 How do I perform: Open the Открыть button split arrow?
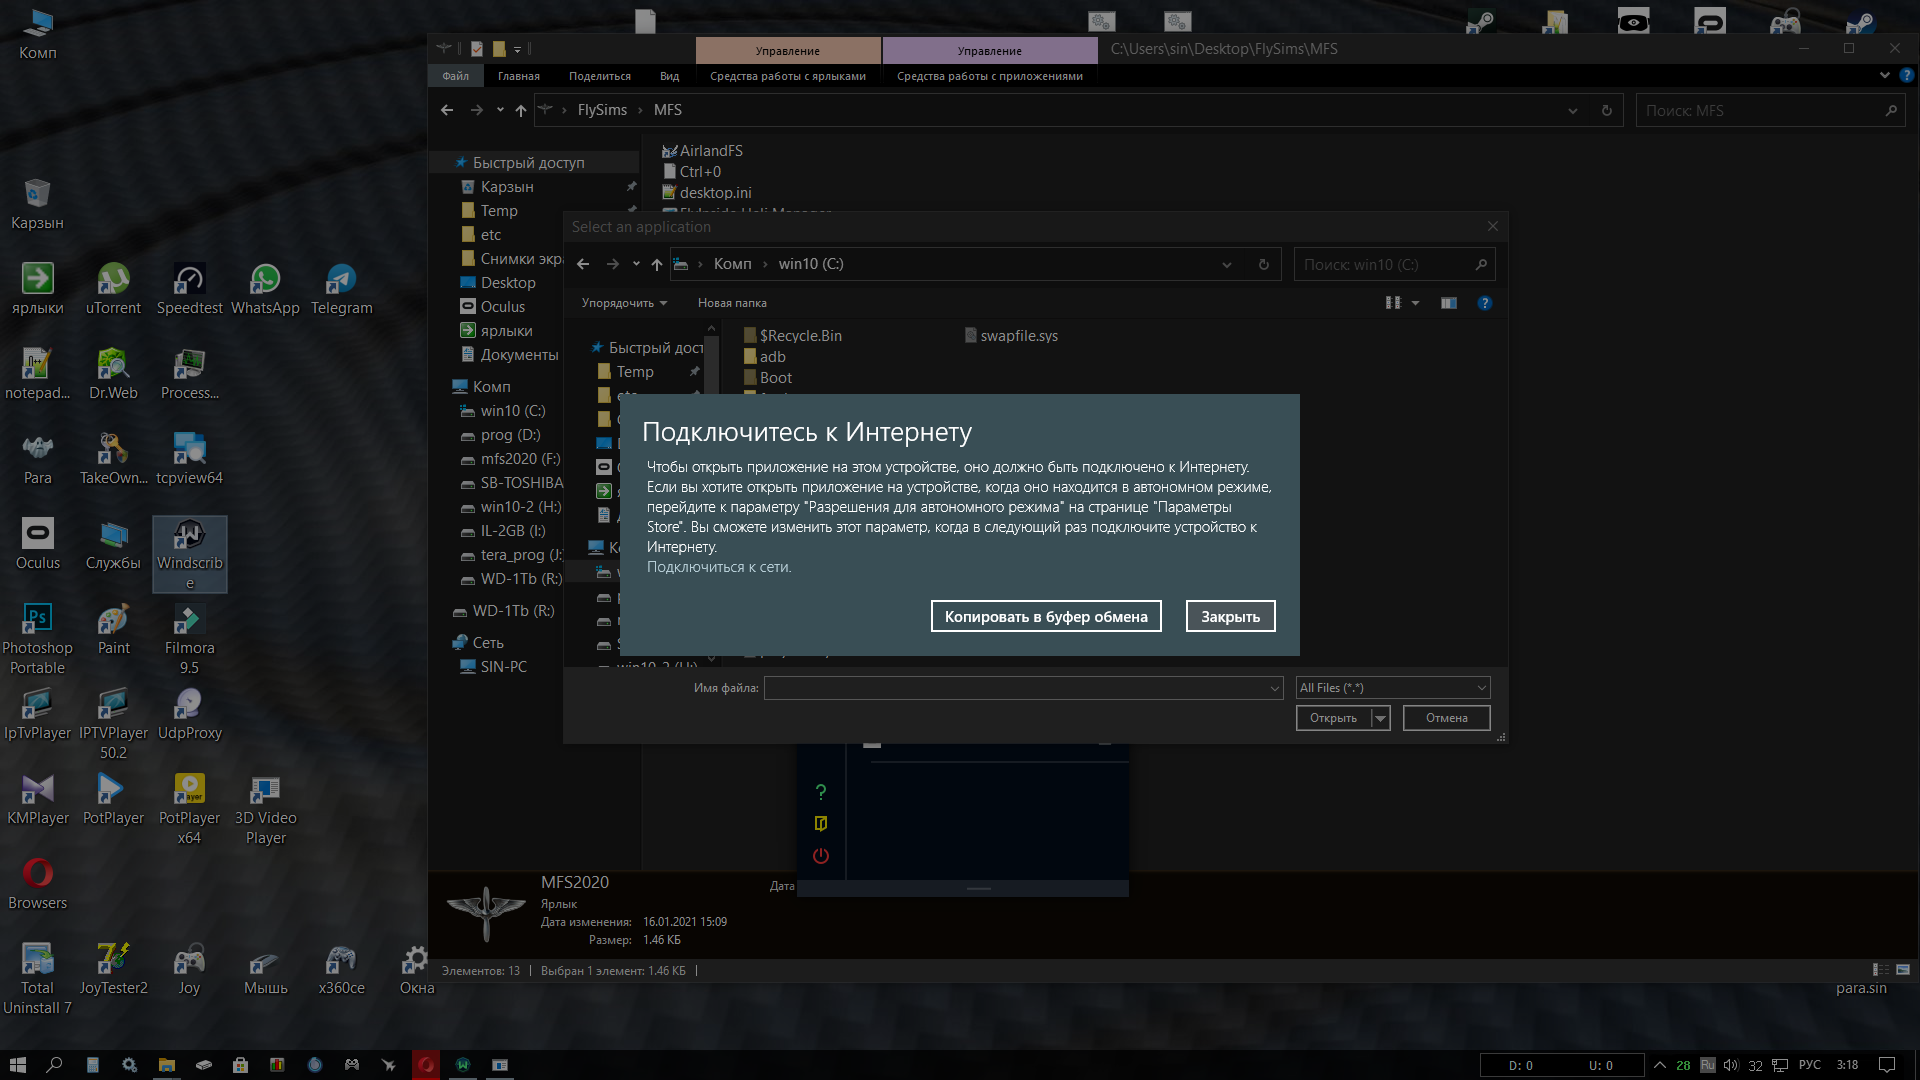click(1381, 718)
